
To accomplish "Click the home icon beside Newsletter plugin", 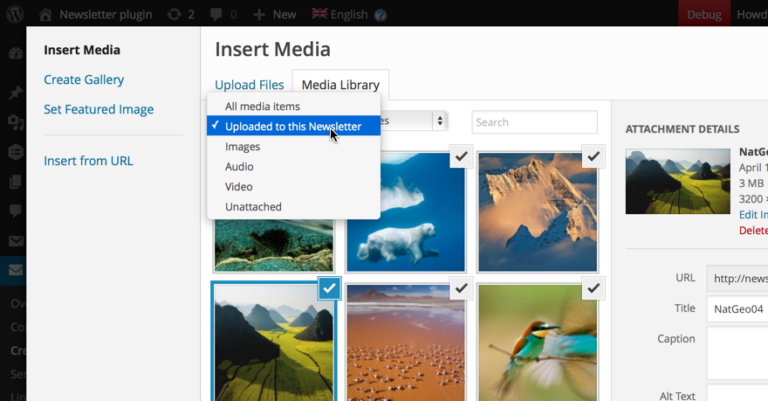I will click(x=46, y=14).
